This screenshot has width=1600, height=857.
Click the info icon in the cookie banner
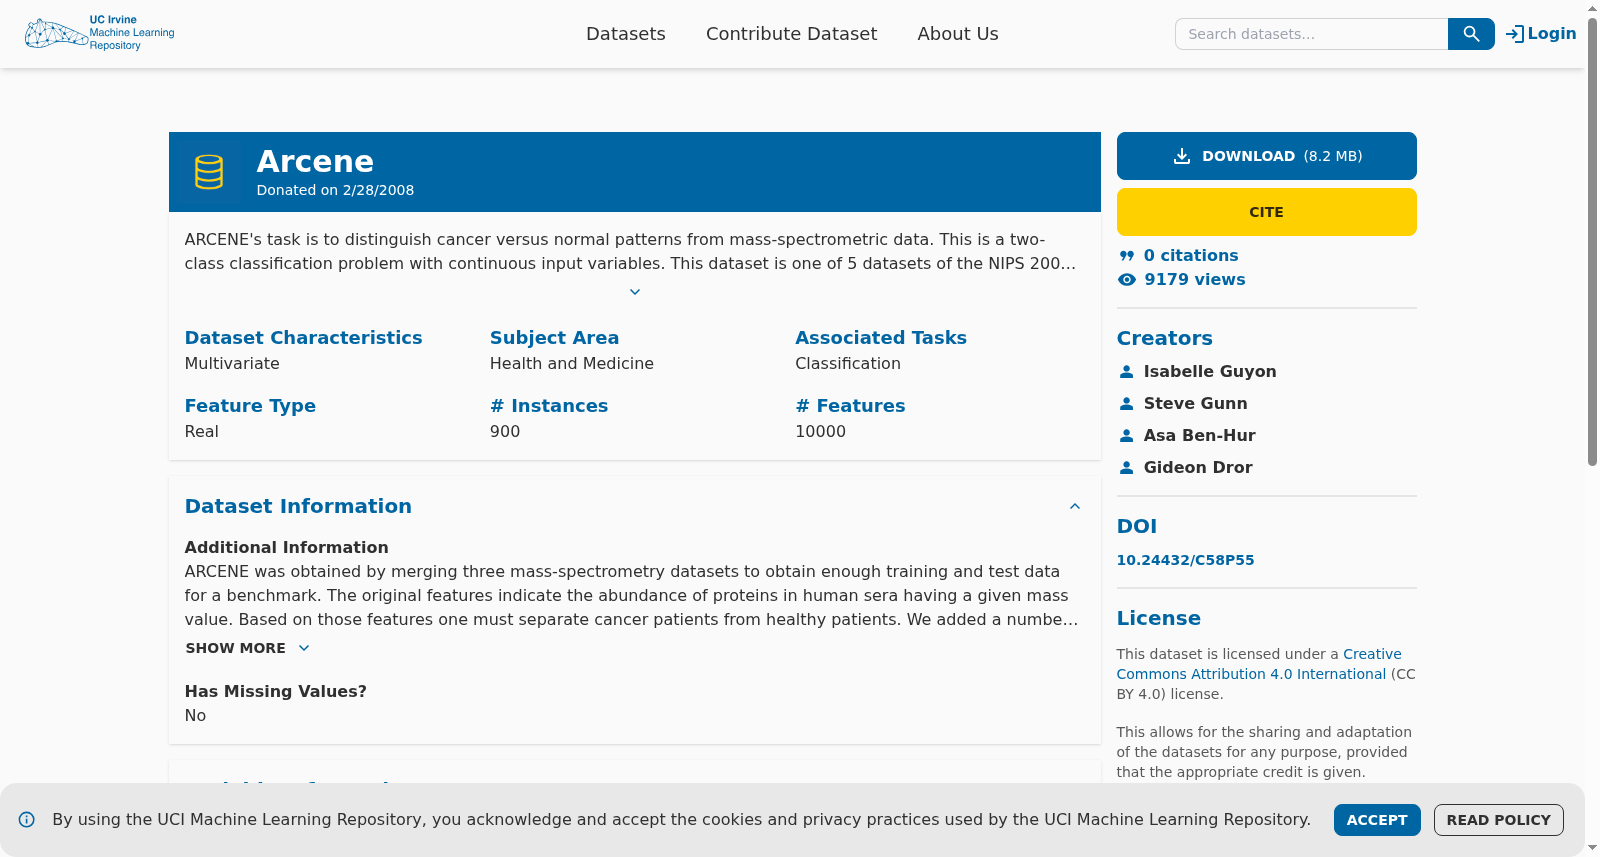tap(27, 820)
